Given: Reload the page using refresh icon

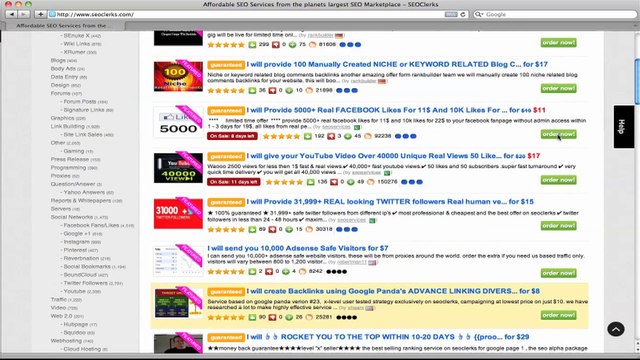Looking at the screenshot, I should click(463, 14).
